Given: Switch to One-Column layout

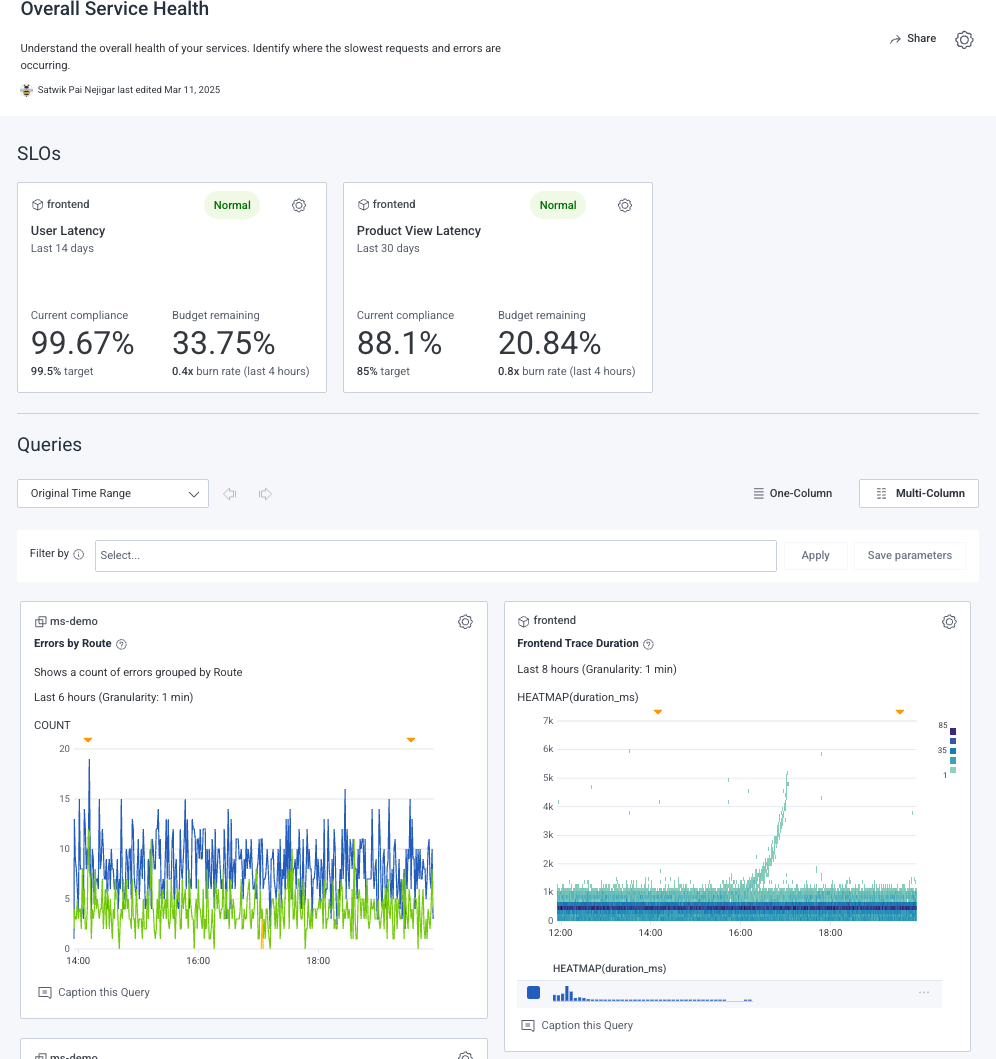Looking at the screenshot, I should point(793,493).
